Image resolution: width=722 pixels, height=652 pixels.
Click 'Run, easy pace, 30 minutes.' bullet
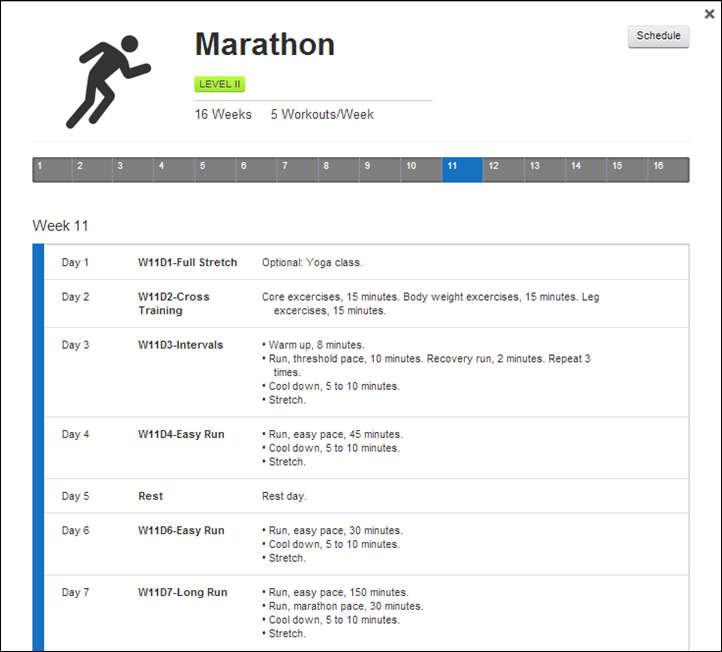332,530
